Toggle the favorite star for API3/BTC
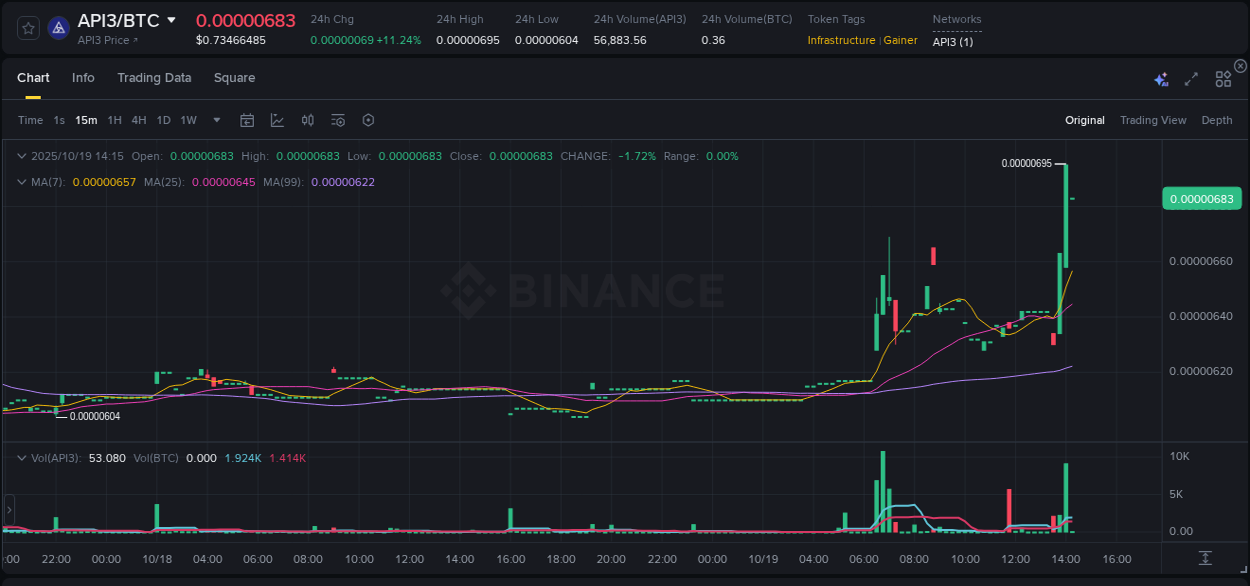This screenshot has height=586, width=1250. (x=27, y=27)
